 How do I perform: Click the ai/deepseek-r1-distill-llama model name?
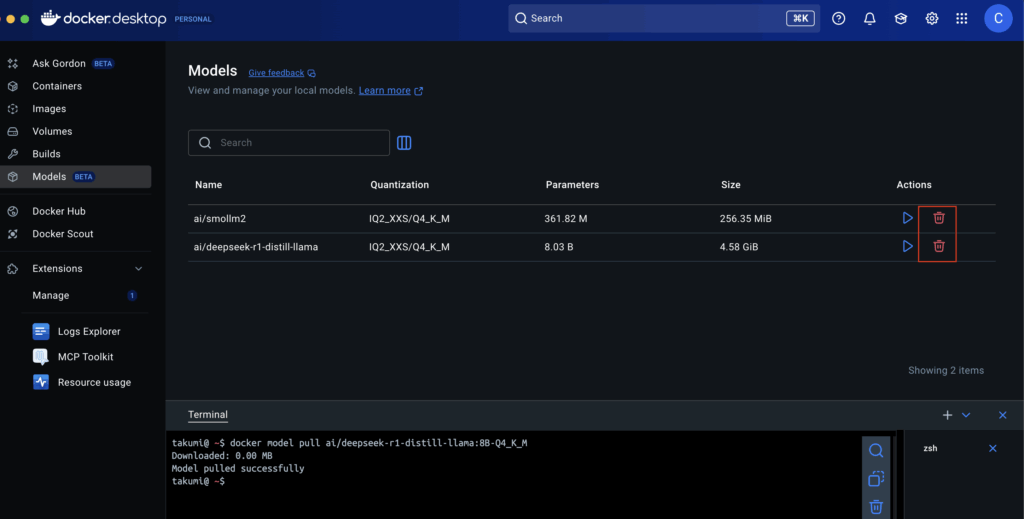255,247
